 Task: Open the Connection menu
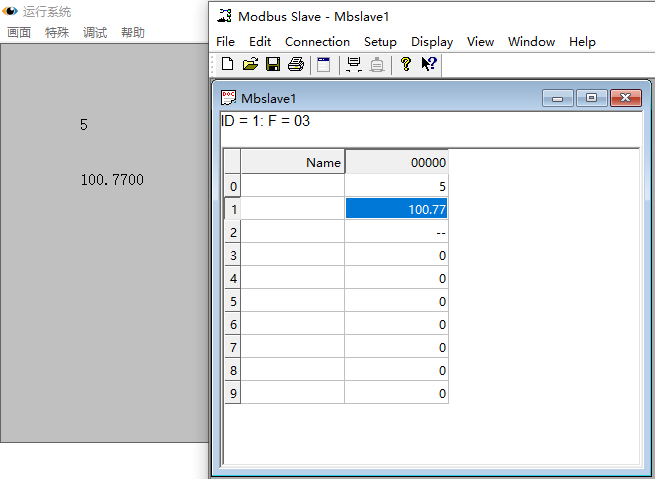(317, 42)
